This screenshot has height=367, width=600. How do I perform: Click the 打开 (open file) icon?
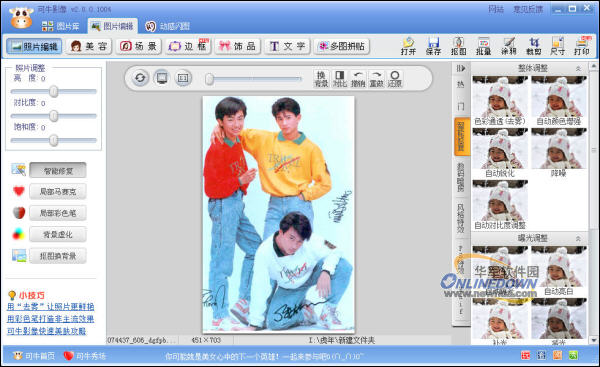click(408, 46)
